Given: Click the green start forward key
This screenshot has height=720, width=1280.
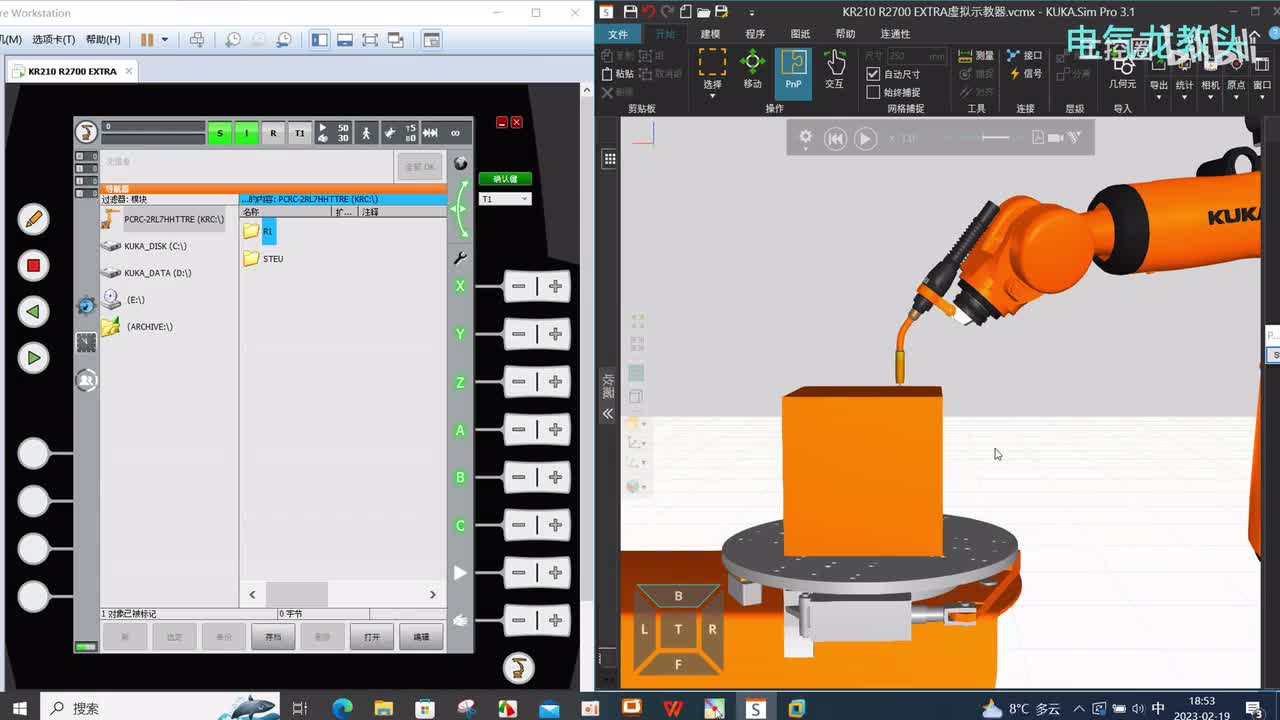Looking at the screenshot, I should point(33,357).
